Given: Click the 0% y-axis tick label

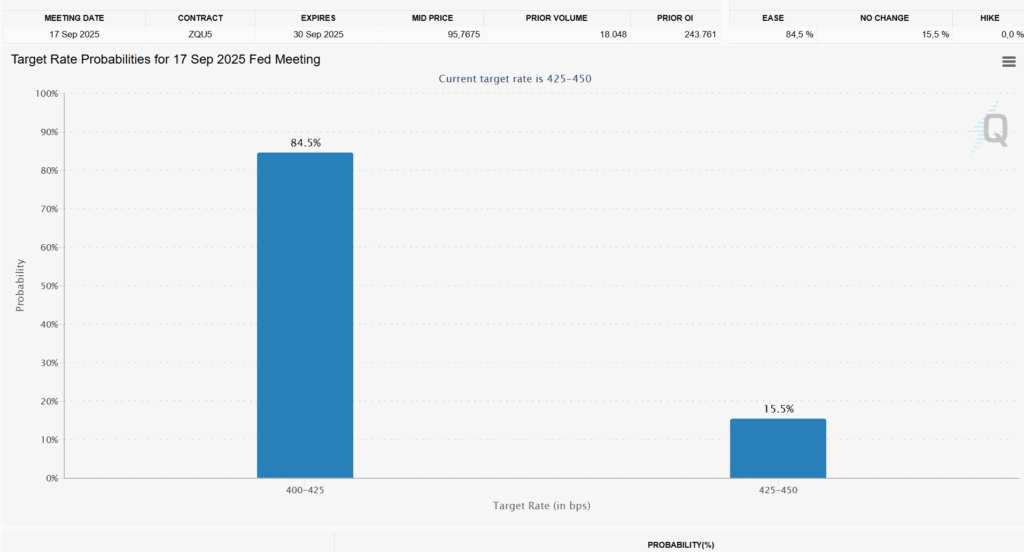Looking at the screenshot, I should 52,478.
